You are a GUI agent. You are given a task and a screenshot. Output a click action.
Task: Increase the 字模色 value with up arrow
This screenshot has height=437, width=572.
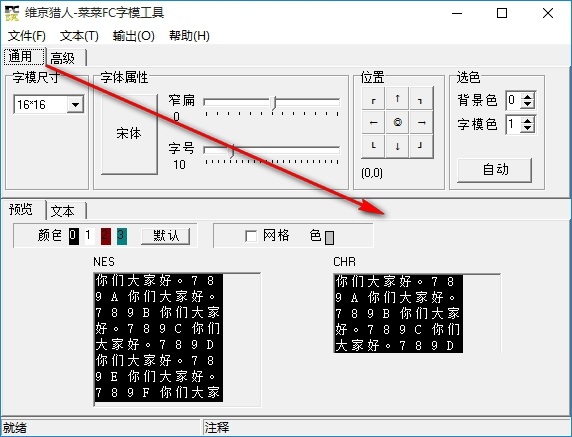coord(527,121)
